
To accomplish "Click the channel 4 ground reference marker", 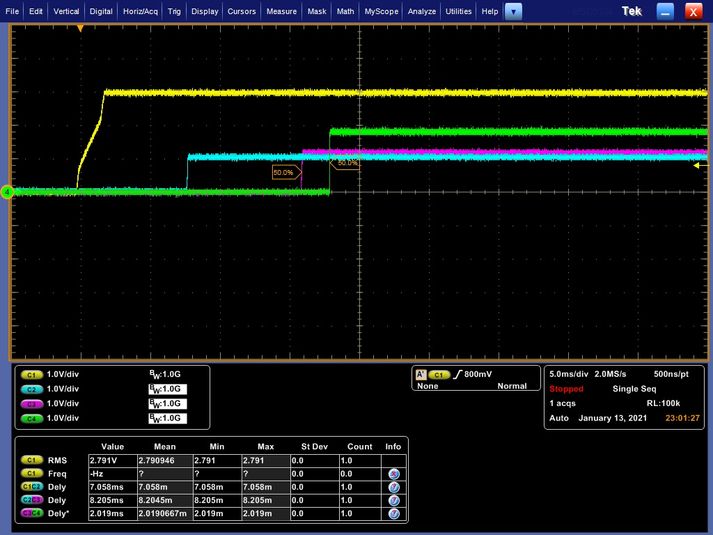I will coord(7,192).
